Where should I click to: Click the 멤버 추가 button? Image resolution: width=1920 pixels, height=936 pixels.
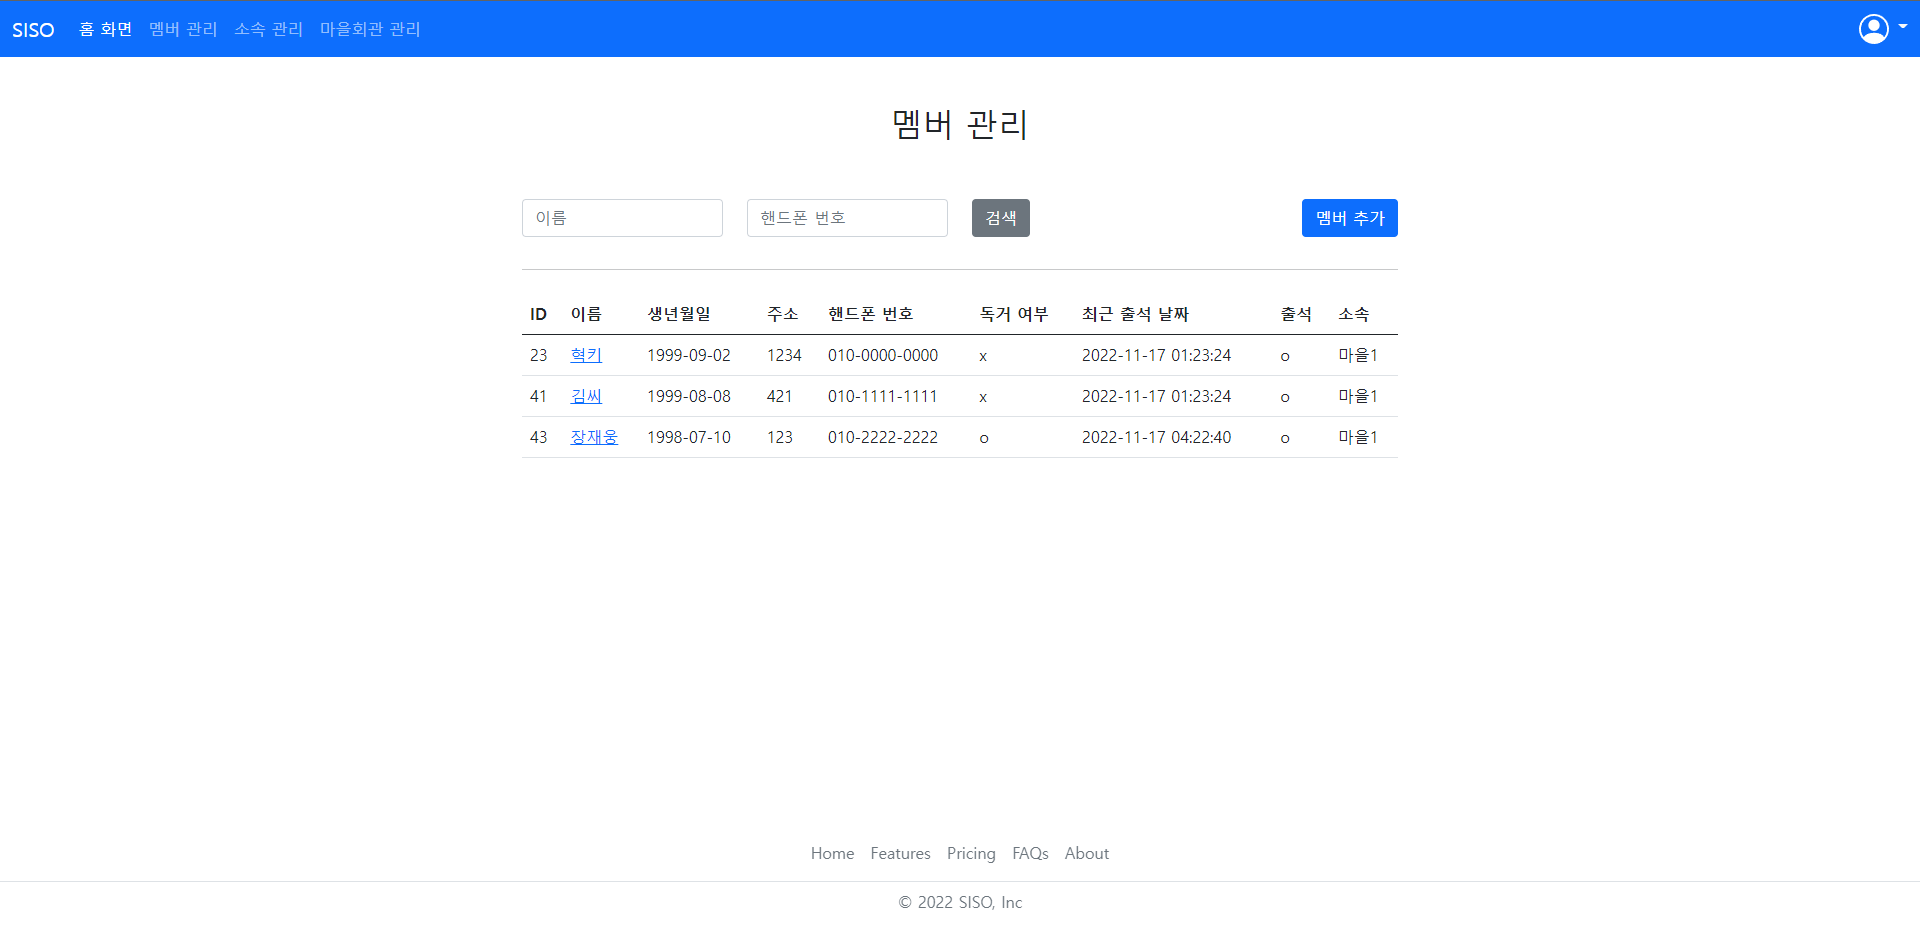[x=1349, y=218]
